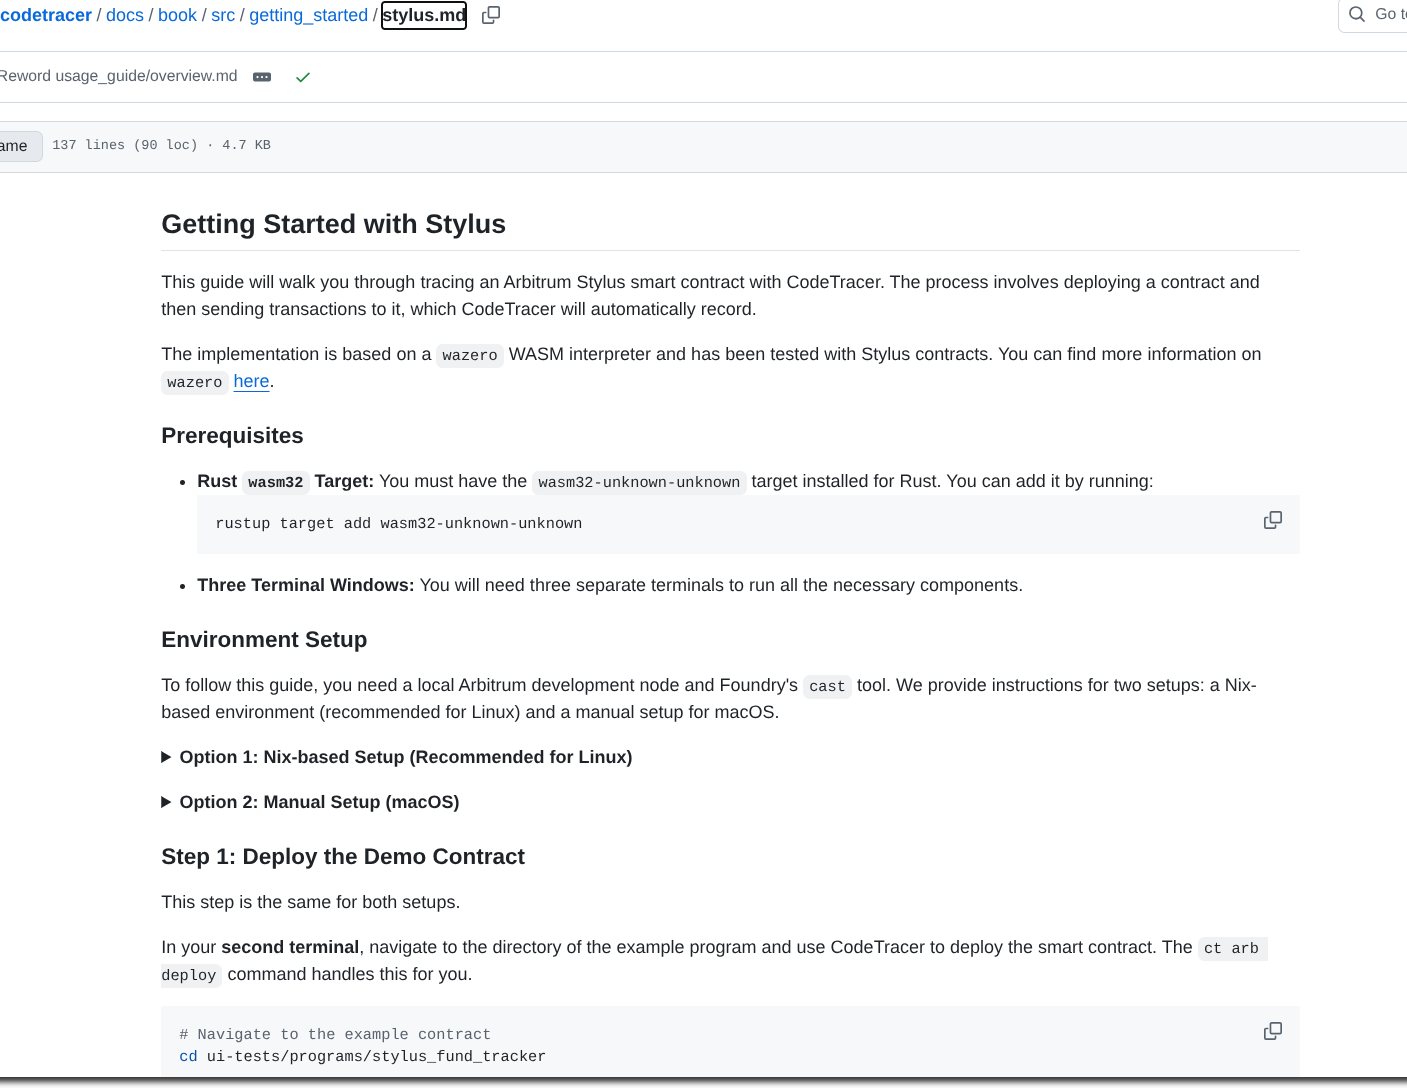Click the 'wasm32-unknown-unknown' inline code
The image size is (1407, 1088).
point(639,482)
